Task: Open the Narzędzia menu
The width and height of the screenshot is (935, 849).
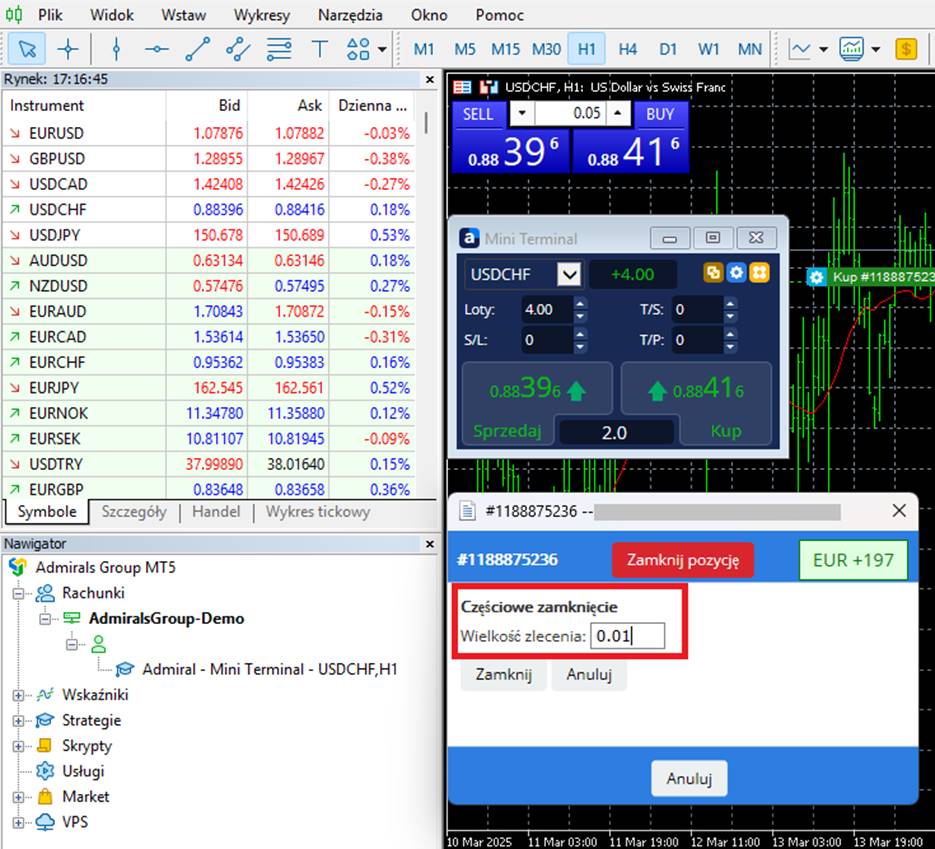Action: point(350,15)
